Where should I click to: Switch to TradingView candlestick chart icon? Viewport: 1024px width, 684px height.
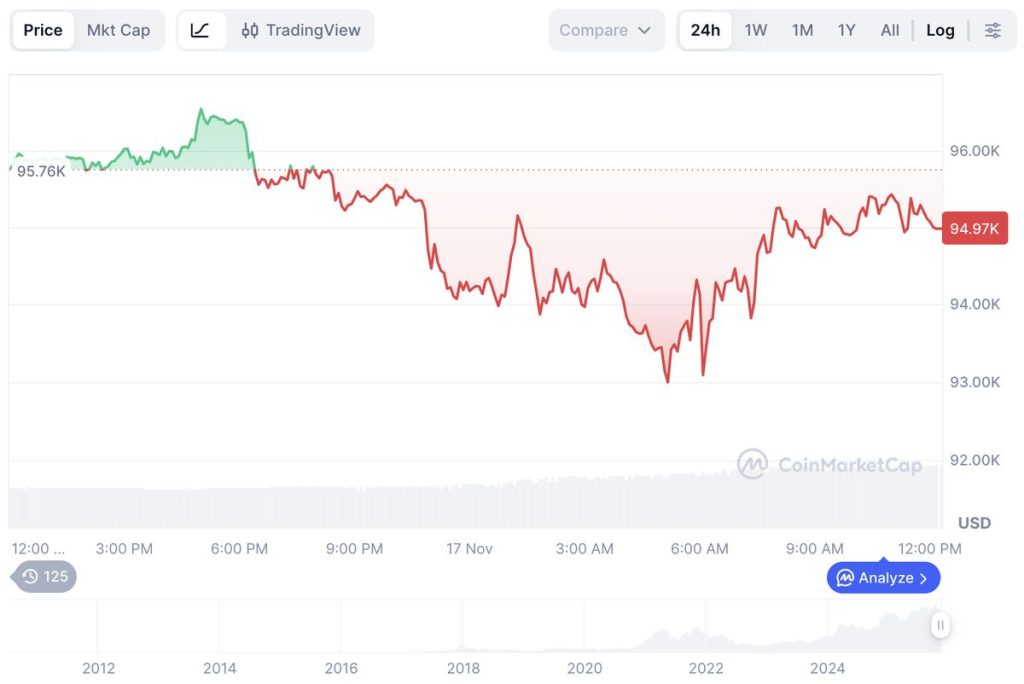tap(250, 30)
